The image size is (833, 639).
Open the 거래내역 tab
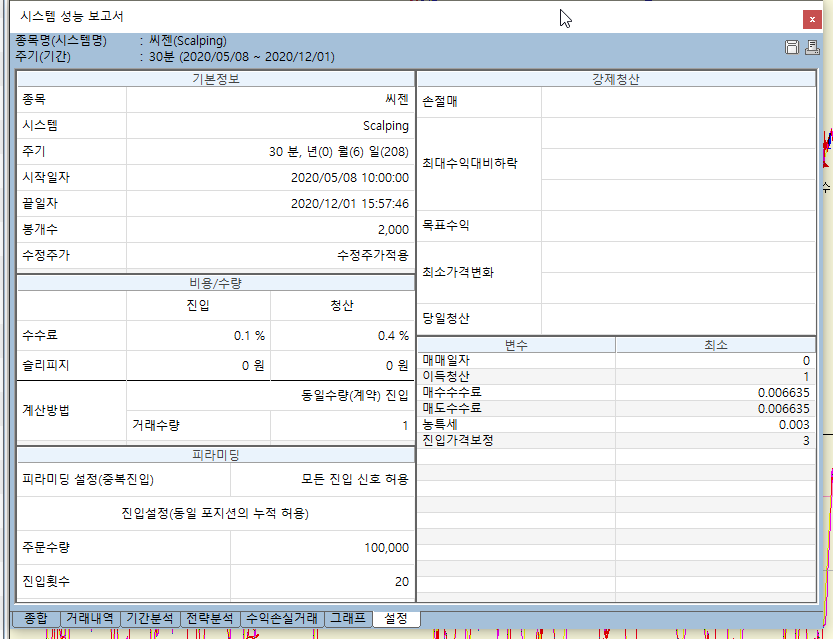[89, 618]
